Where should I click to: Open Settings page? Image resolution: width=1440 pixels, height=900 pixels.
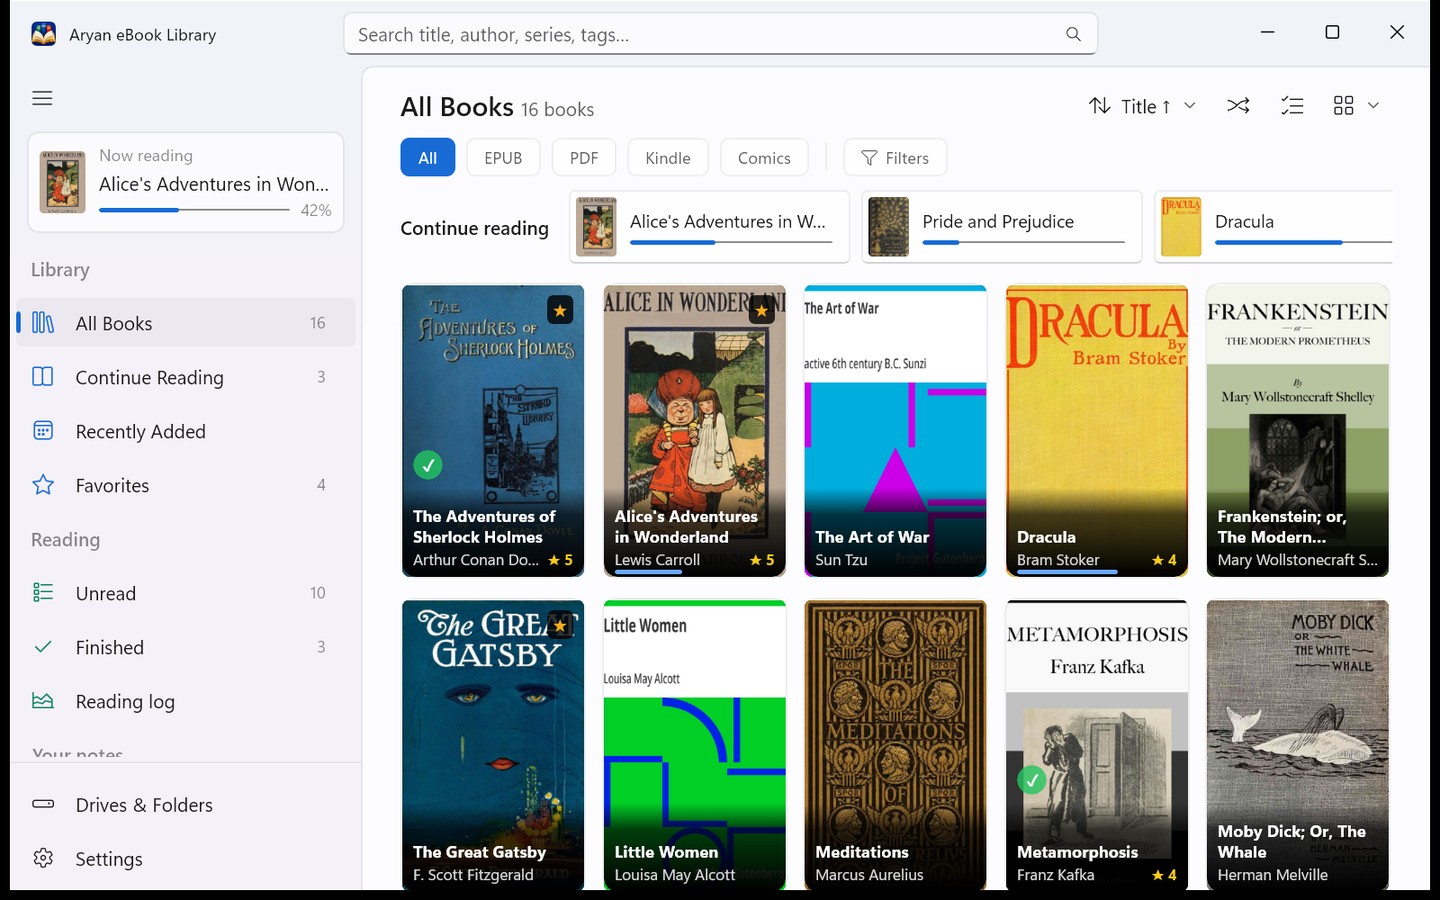pyautogui.click(x=186, y=858)
